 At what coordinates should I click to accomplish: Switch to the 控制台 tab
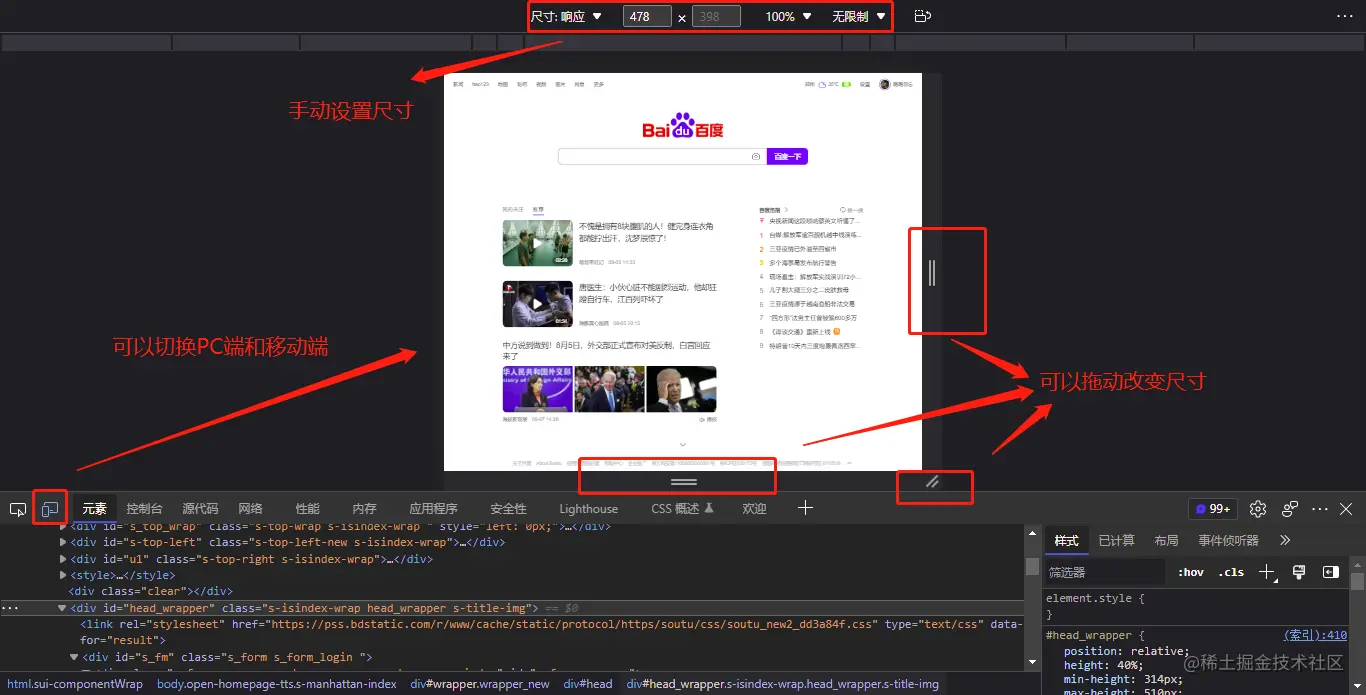144,509
